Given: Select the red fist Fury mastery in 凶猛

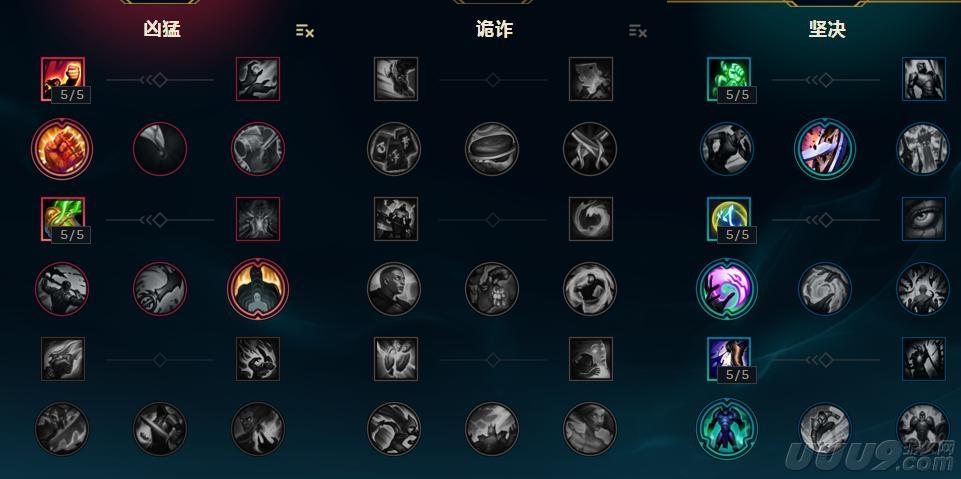Looking at the screenshot, I should 63,79.
